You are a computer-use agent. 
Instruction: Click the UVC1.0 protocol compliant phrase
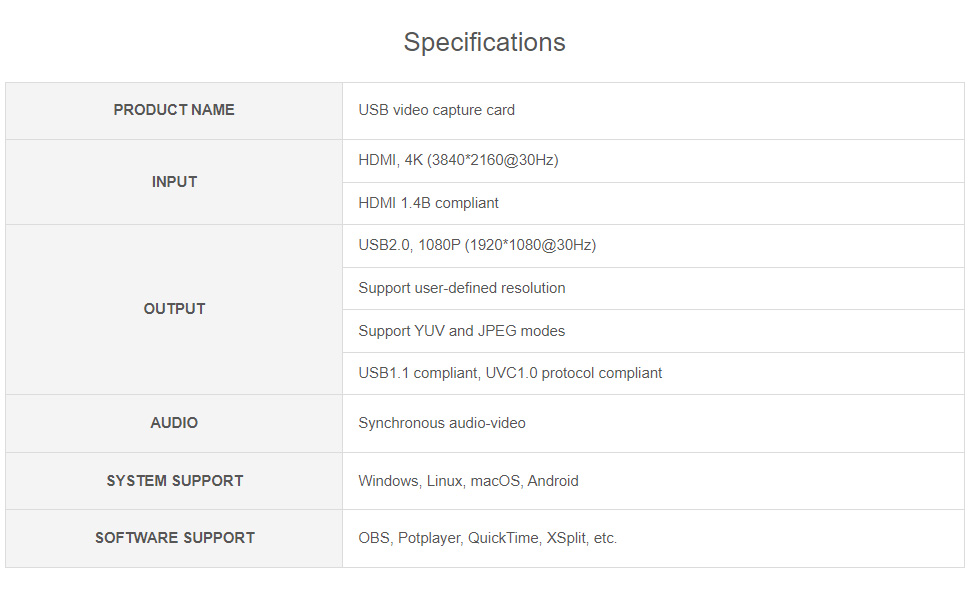[573, 373]
